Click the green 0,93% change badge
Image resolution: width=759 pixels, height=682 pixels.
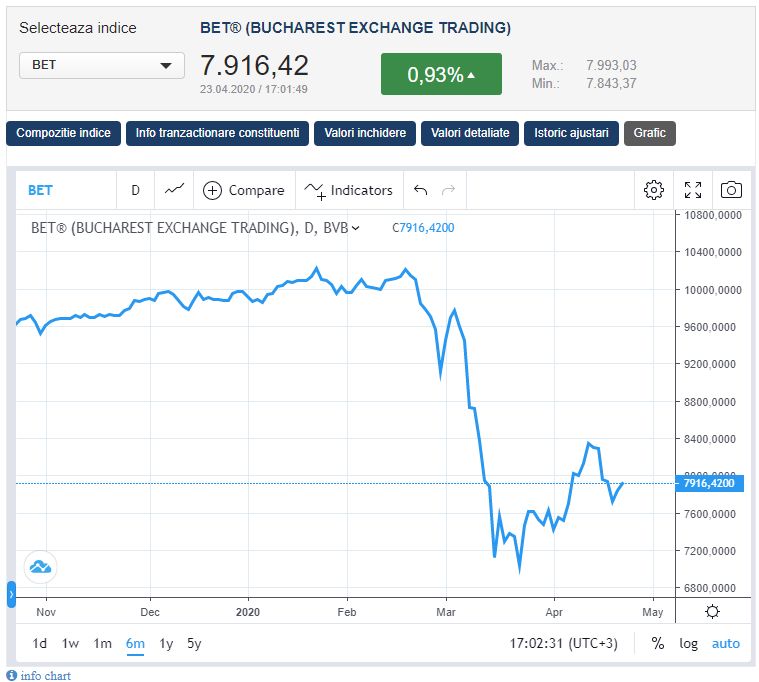coord(441,74)
